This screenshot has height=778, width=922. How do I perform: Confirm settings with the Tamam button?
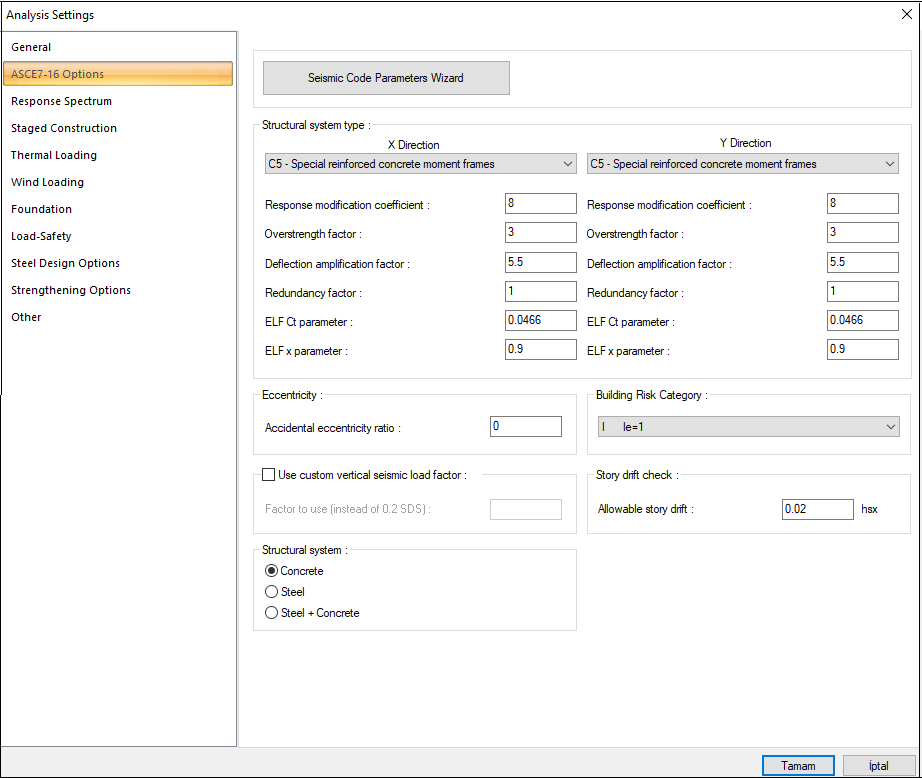click(798, 764)
